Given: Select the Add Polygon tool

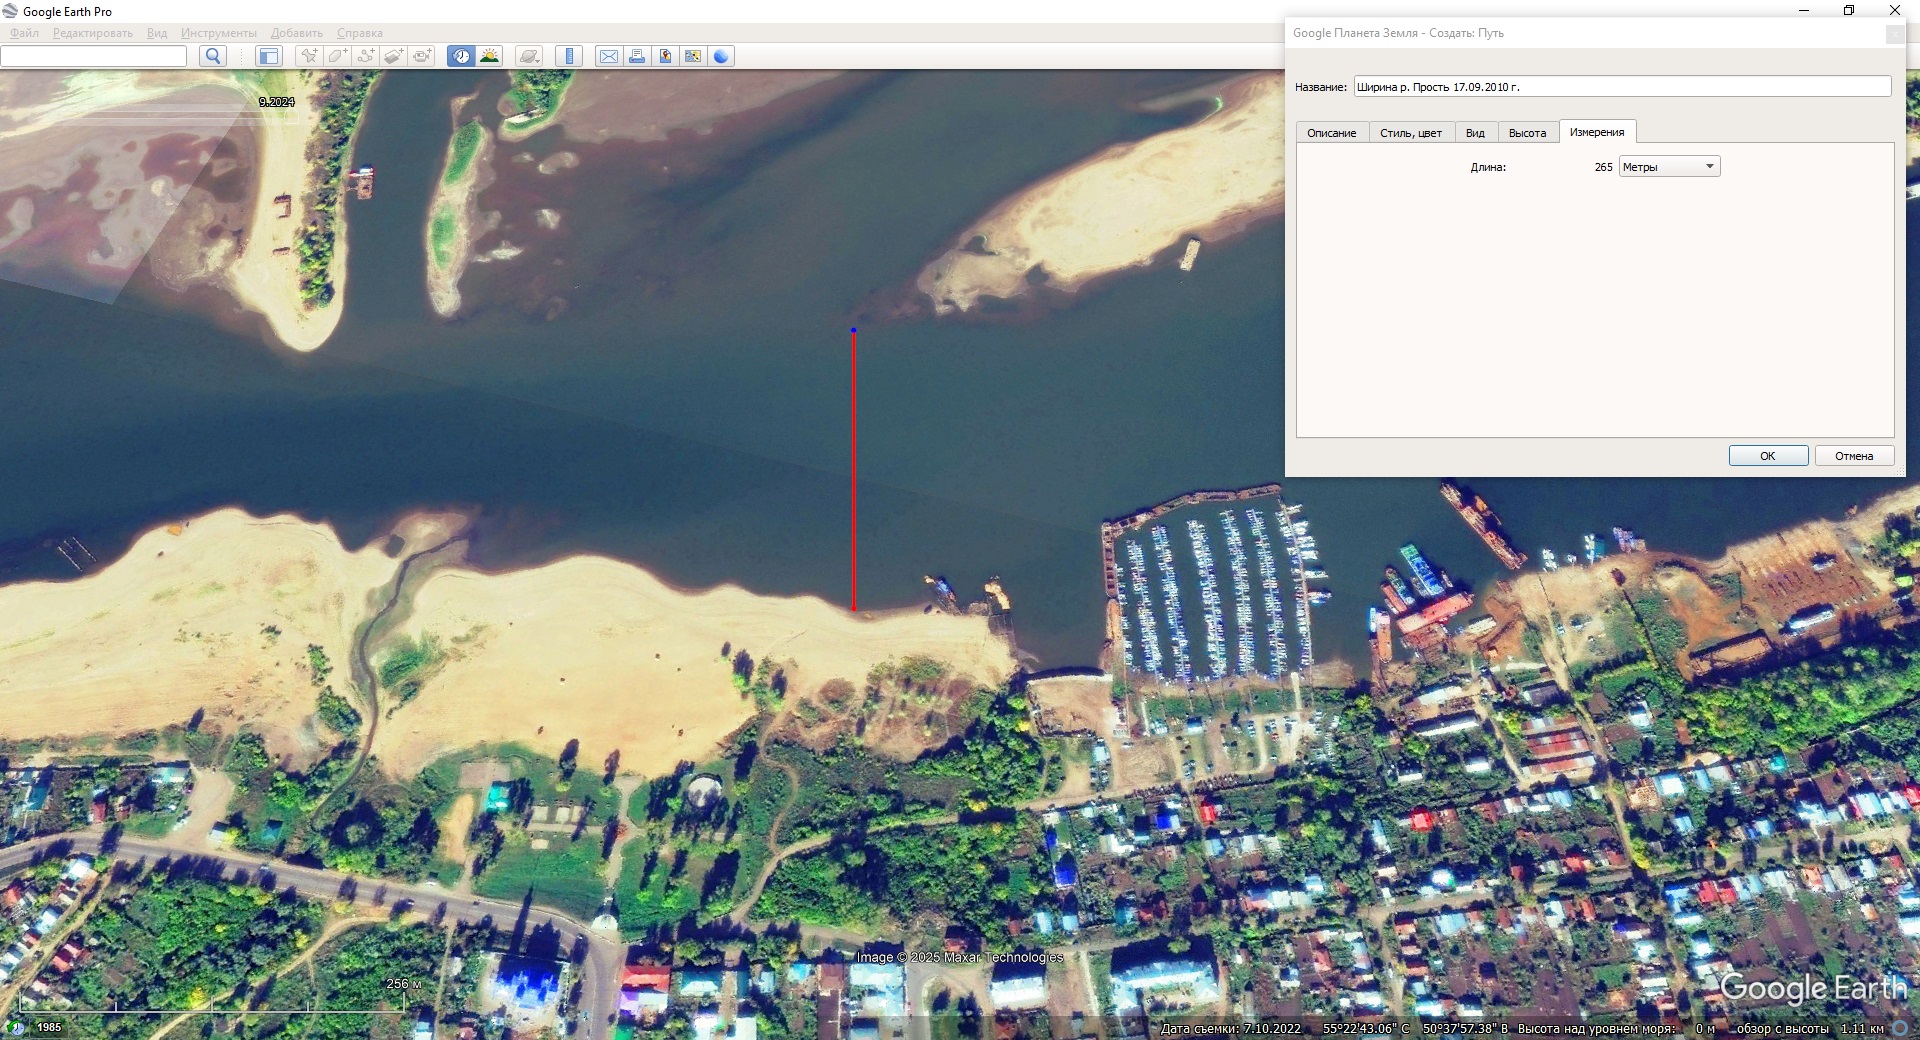Looking at the screenshot, I should tap(337, 56).
